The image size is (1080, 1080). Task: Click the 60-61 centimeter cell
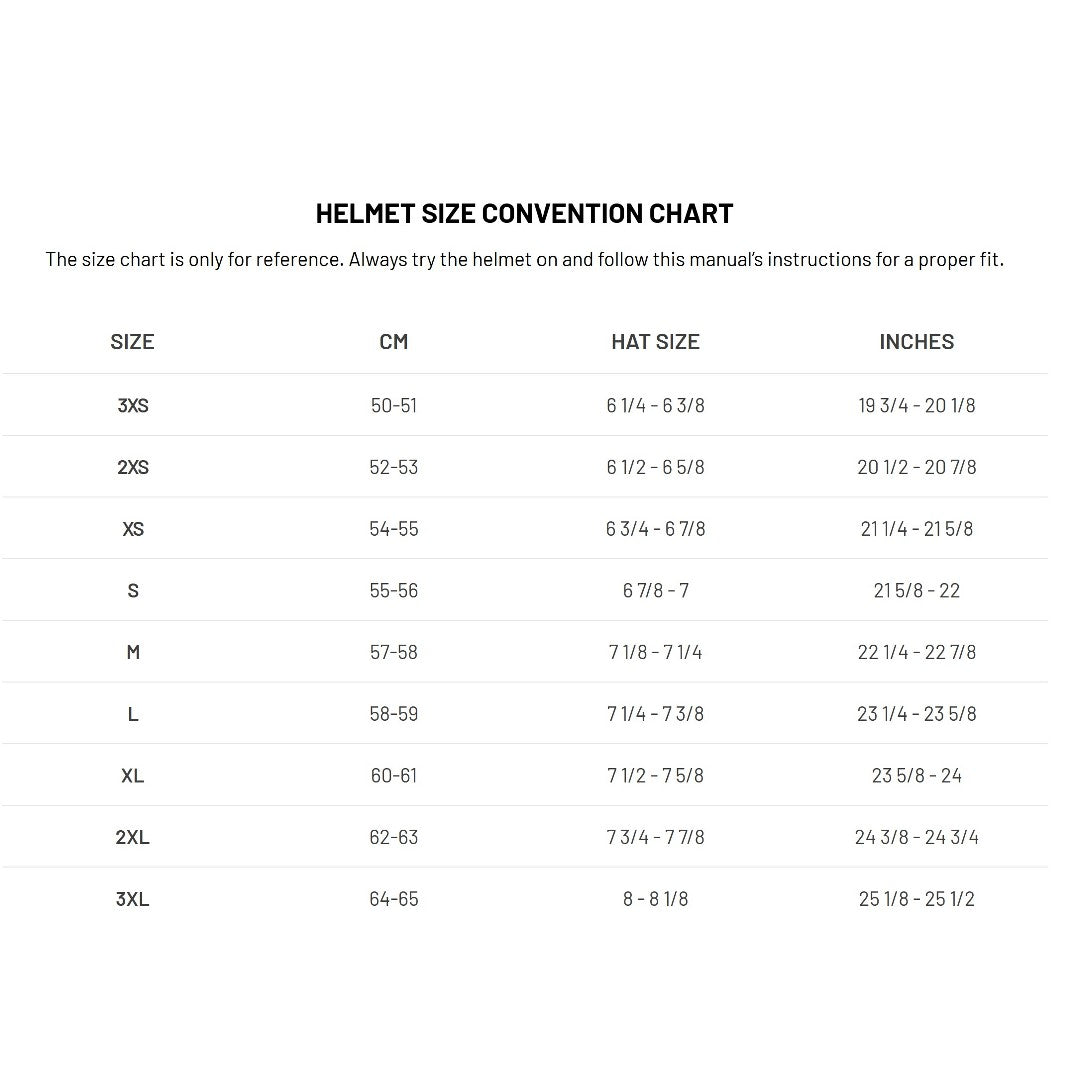(x=394, y=776)
